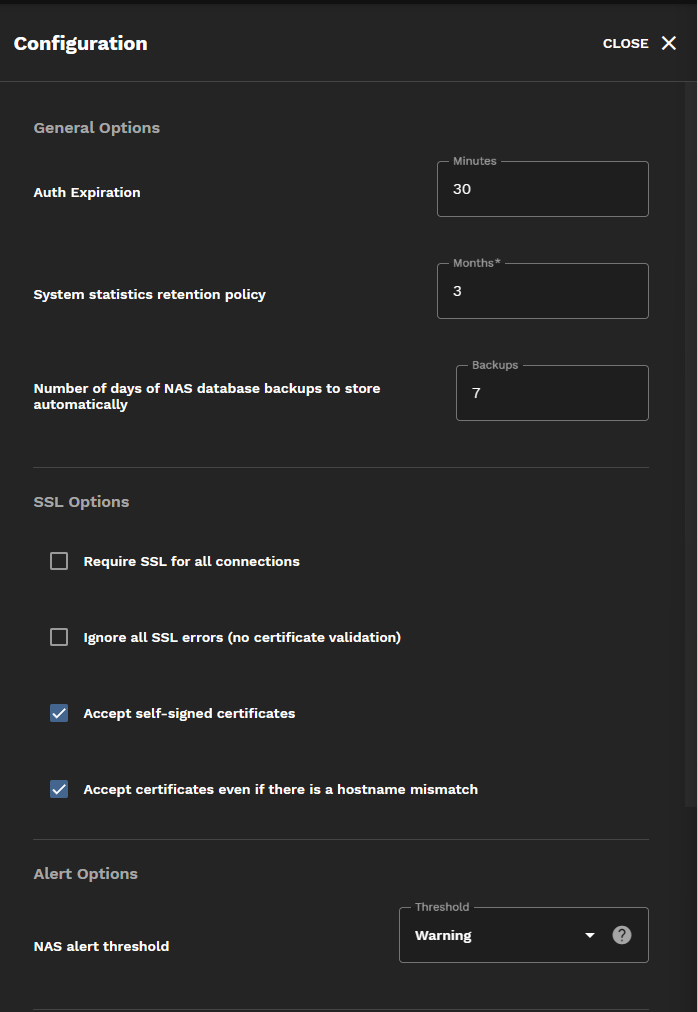Disable accepting certificates with hostname mismatch

(58, 789)
